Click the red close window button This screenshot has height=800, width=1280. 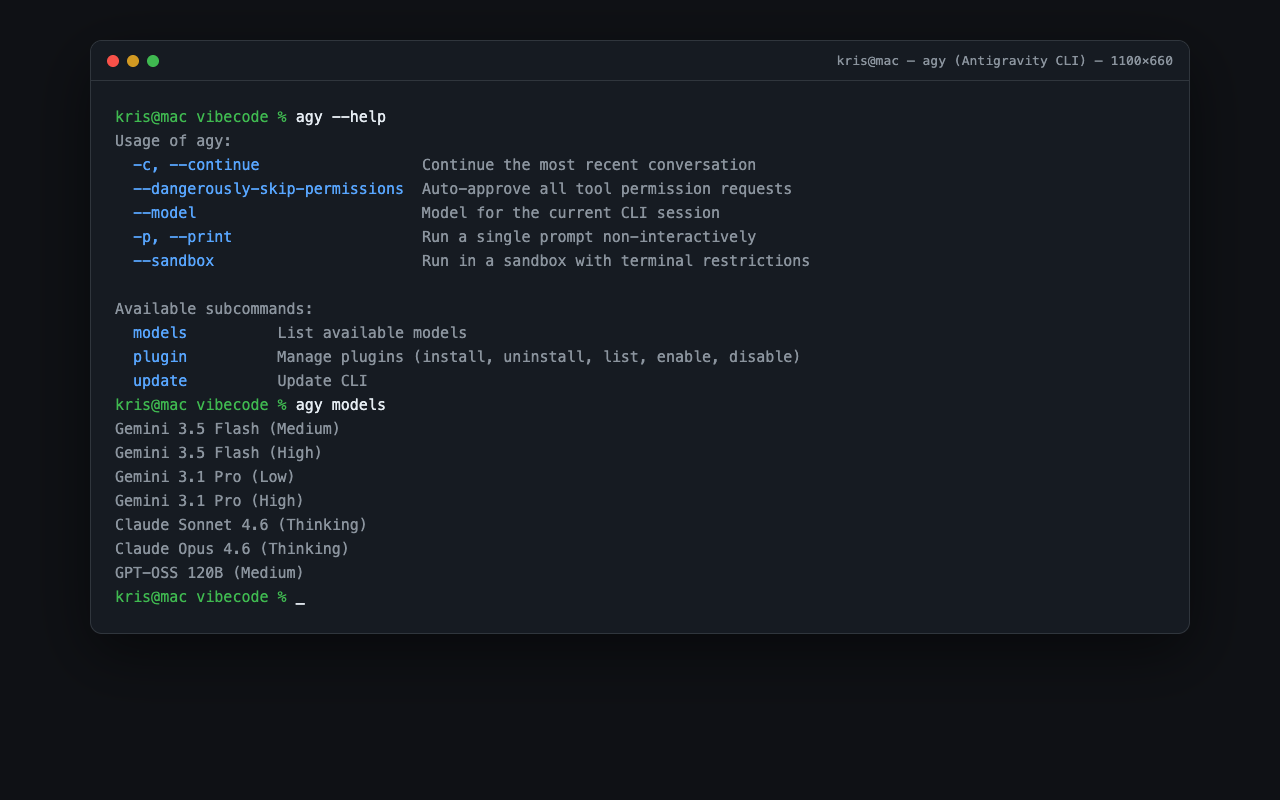(113, 61)
